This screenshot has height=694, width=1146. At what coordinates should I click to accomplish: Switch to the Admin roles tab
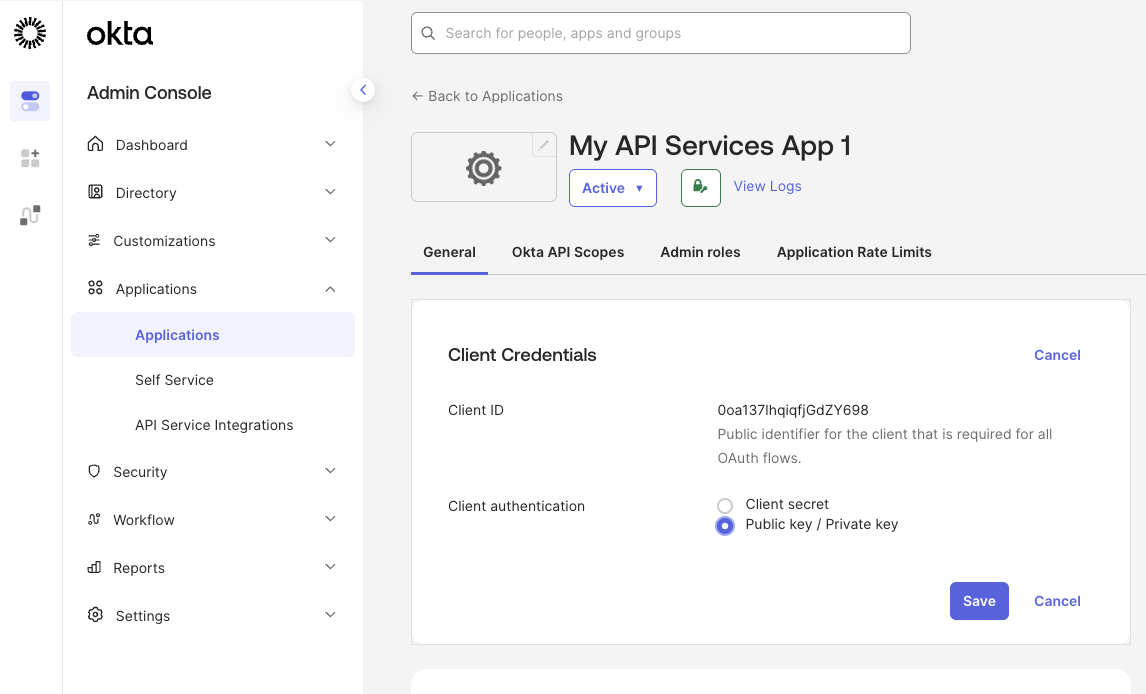[700, 252]
